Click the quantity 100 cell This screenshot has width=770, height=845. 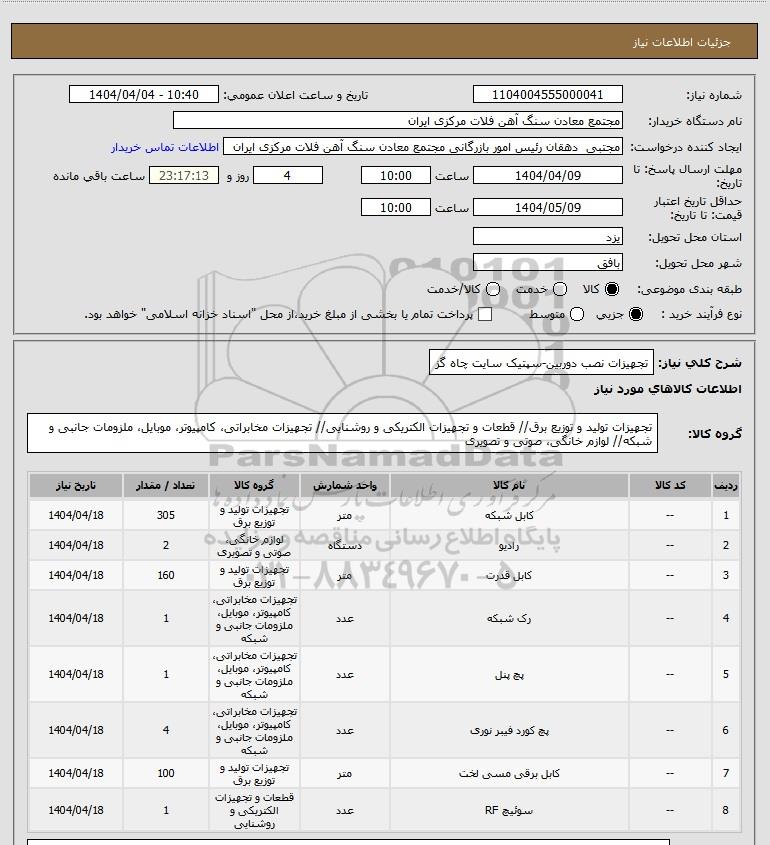(x=165, y=773)
